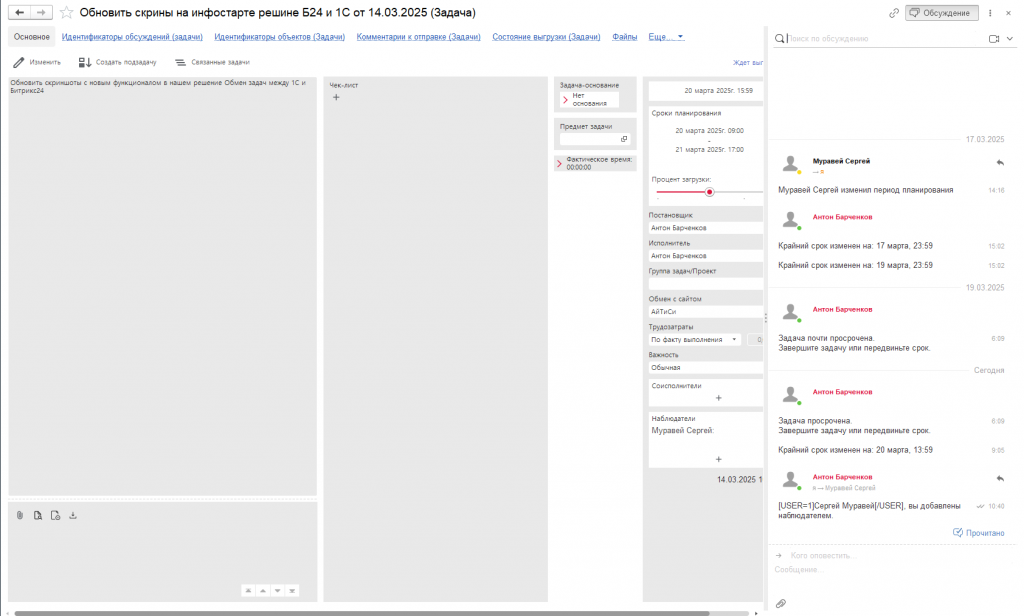Click the paperclip attach icon in files panel
Screen dimensions: 1024x616
tap(19, 515)
